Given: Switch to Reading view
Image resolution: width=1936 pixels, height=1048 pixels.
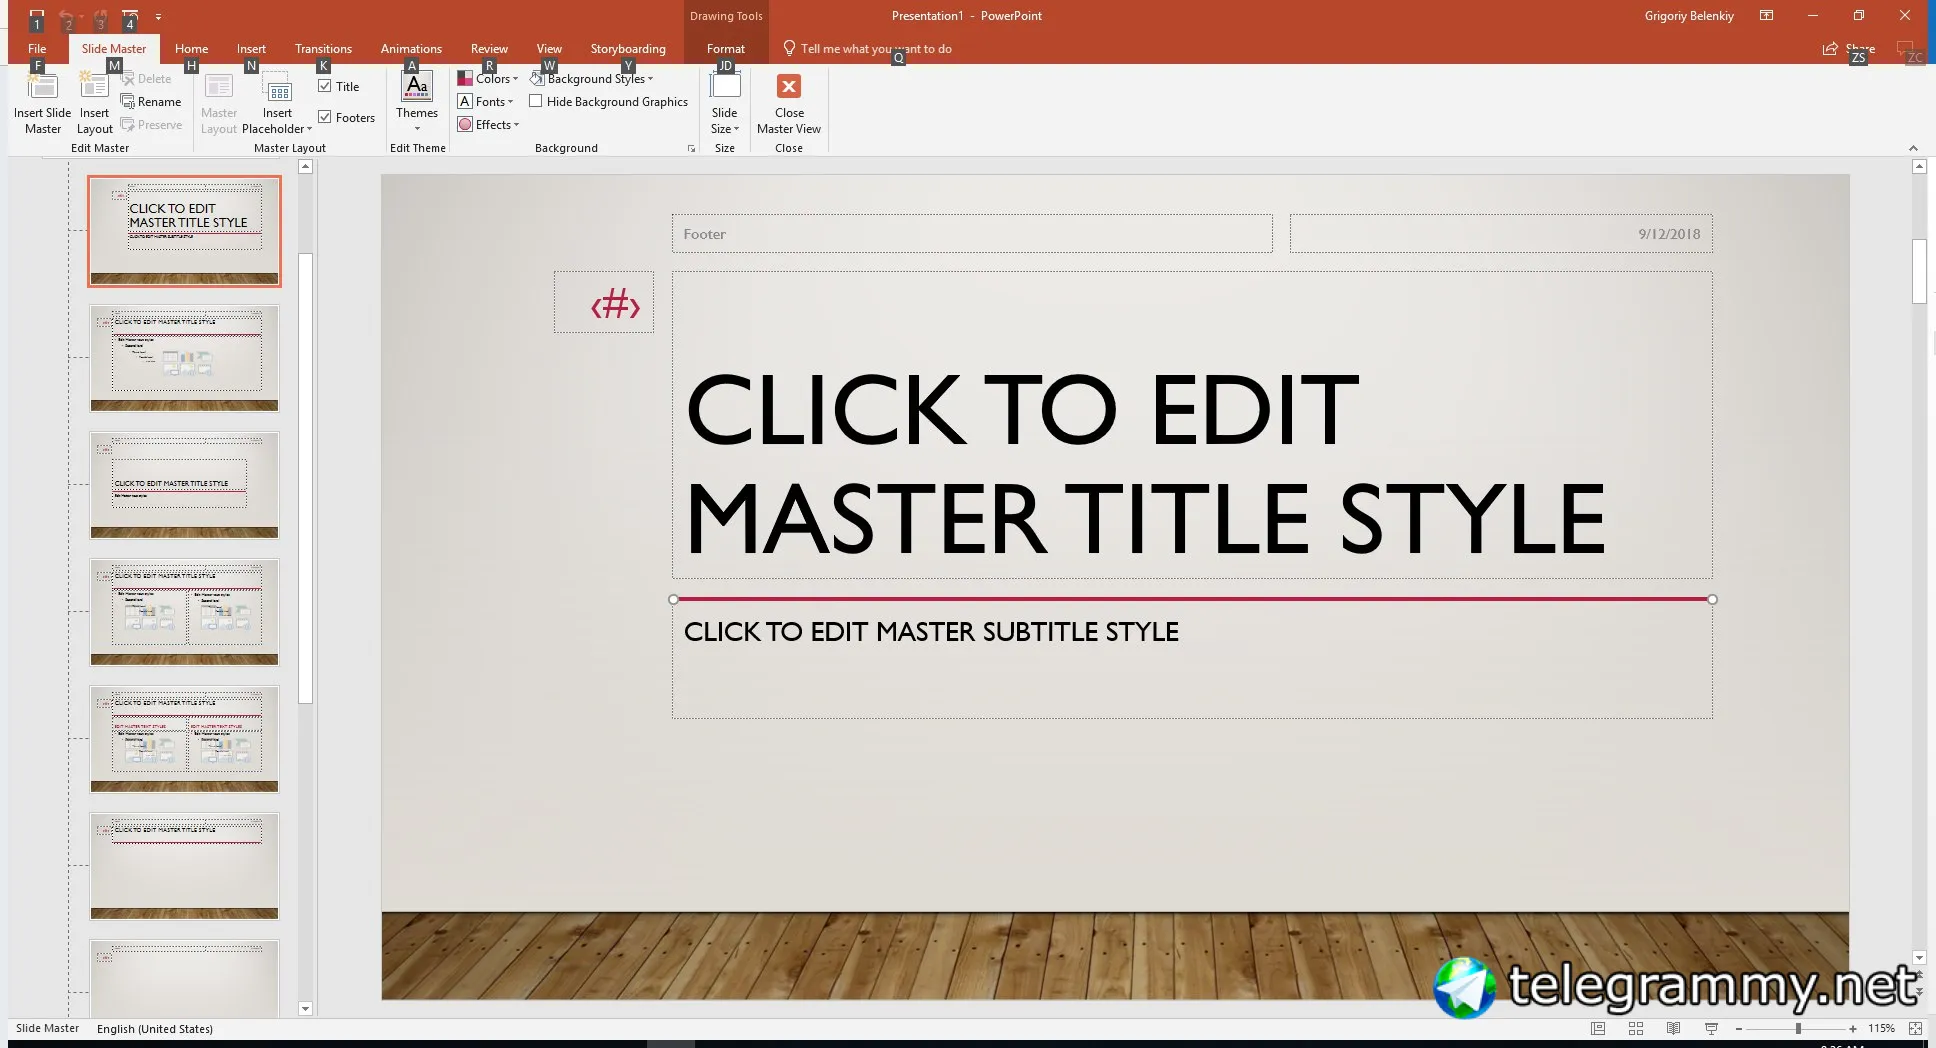Looking at the screenshot, I should click(x=1673, y=1028).
